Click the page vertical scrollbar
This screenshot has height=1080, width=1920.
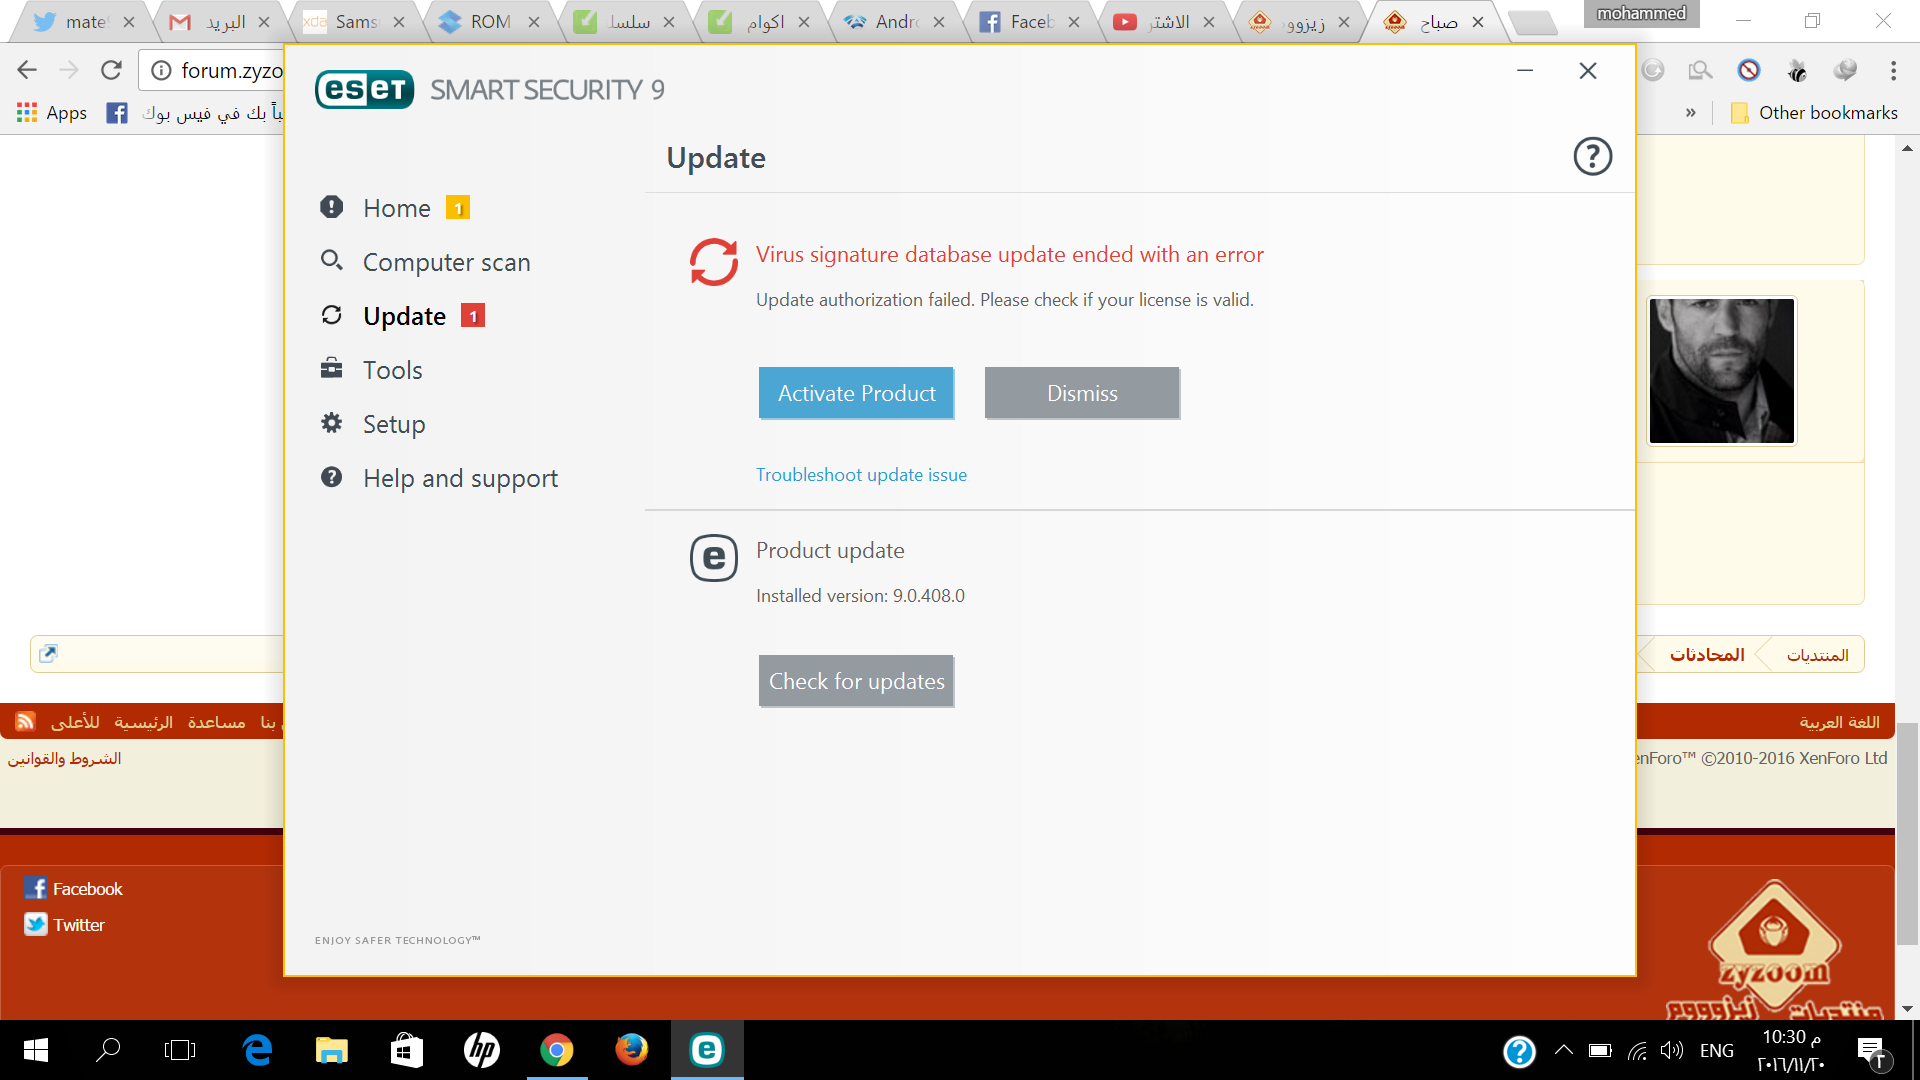coord(1907,833)
